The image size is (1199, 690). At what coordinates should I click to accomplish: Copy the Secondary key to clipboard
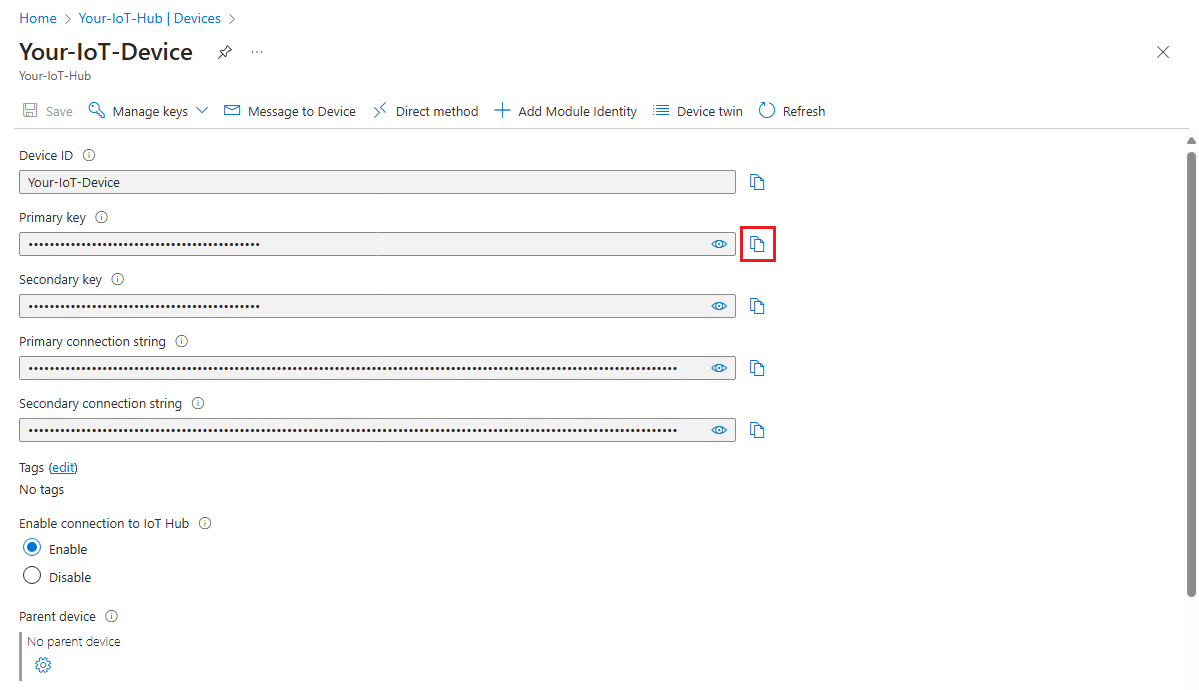[757, 305]
